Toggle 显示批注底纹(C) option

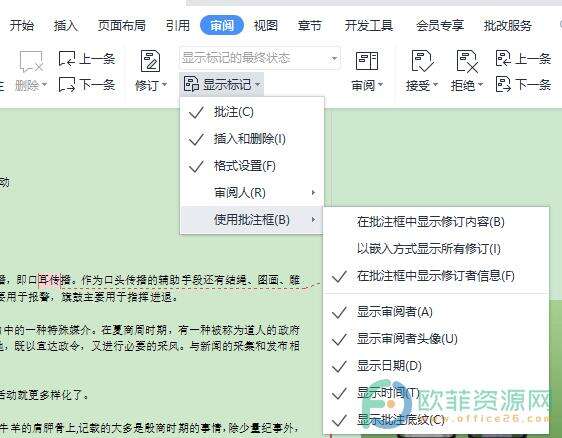436,420
